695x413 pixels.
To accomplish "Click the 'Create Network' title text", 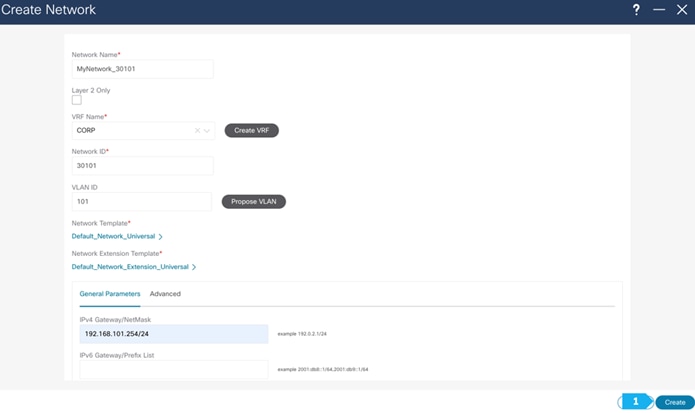I will click(x=48, y=10).
